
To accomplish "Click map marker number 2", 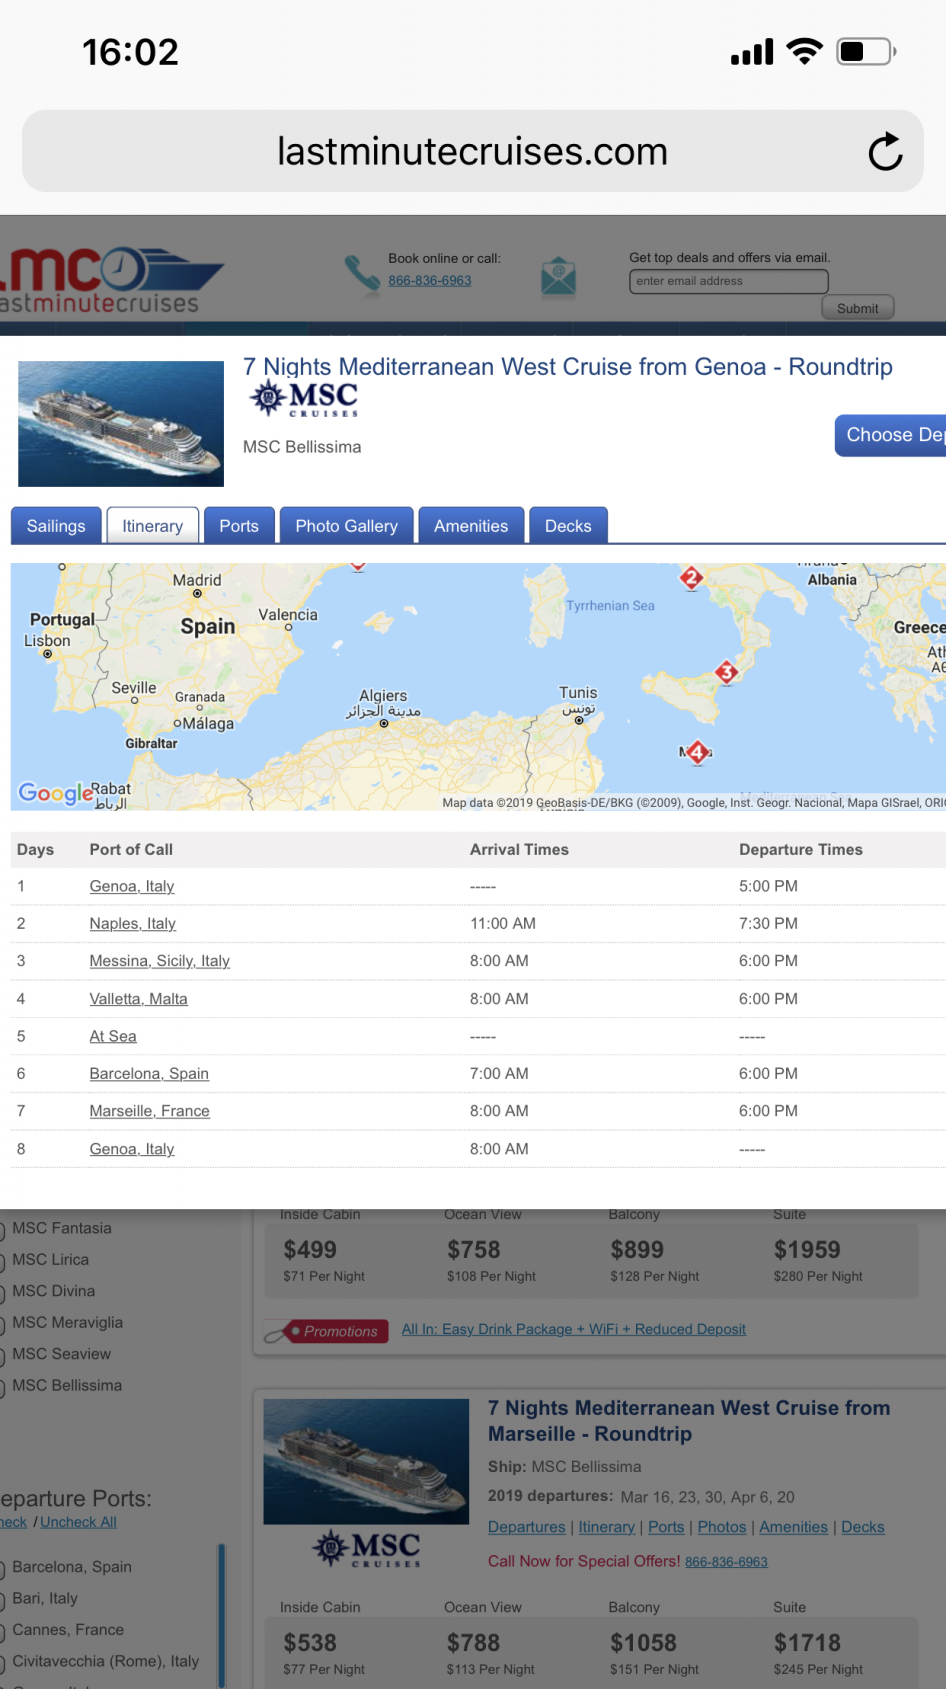I will click(x=691, y=577).
